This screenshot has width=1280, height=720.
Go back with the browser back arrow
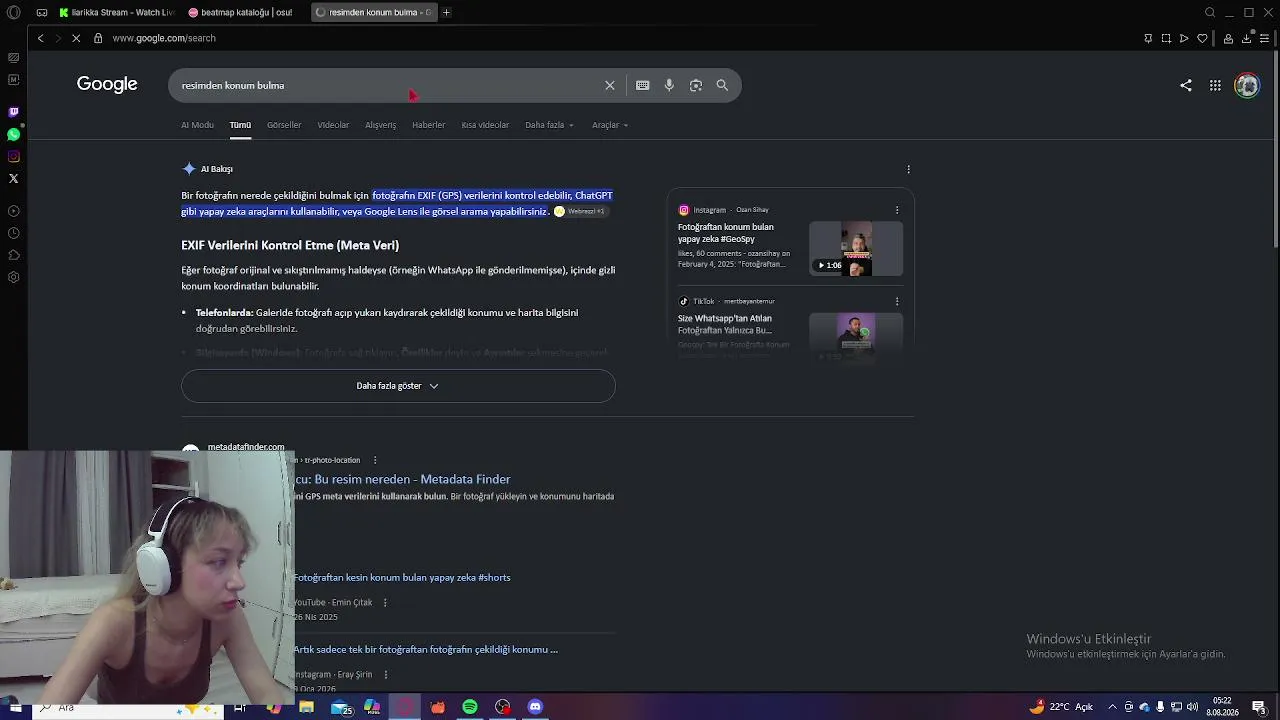point(41,38)
